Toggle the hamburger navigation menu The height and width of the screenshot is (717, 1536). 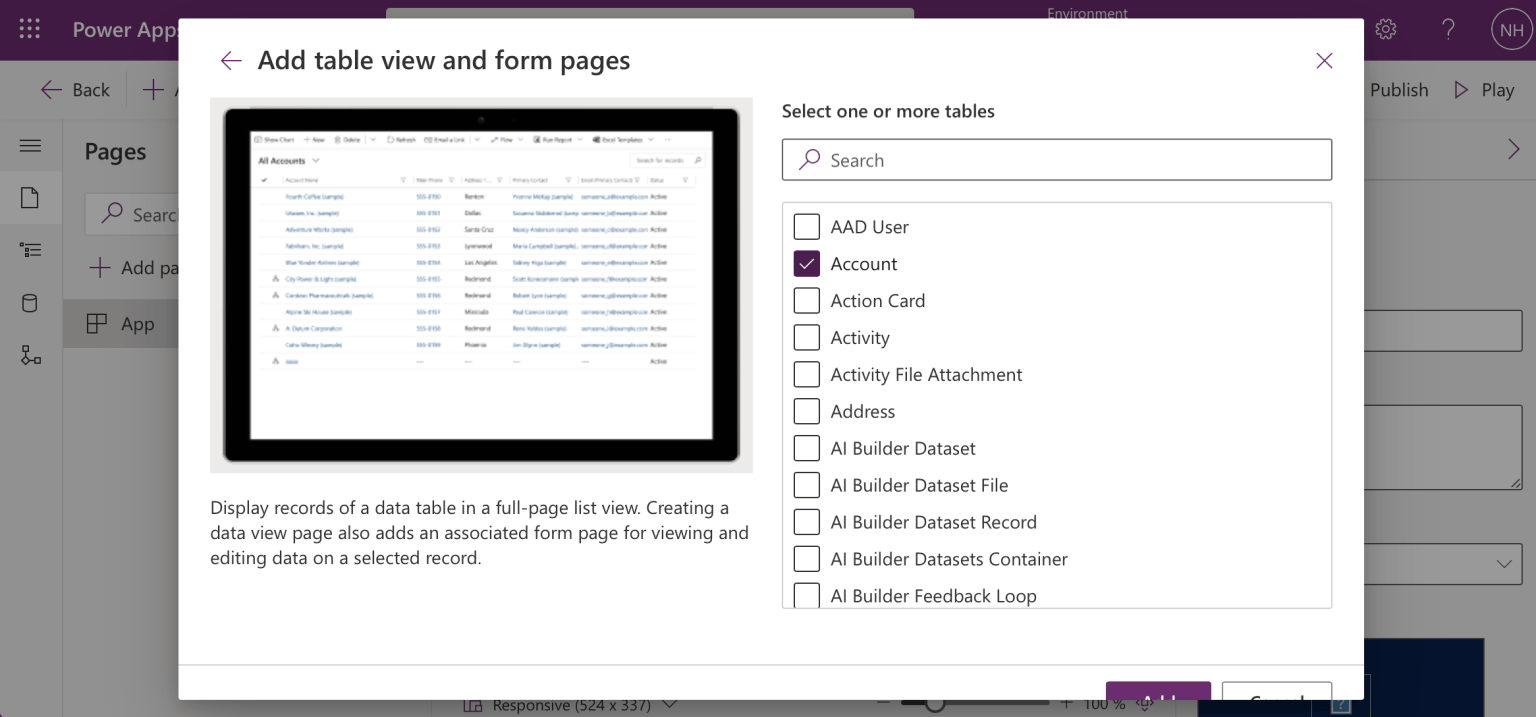[x=30, y=146]
